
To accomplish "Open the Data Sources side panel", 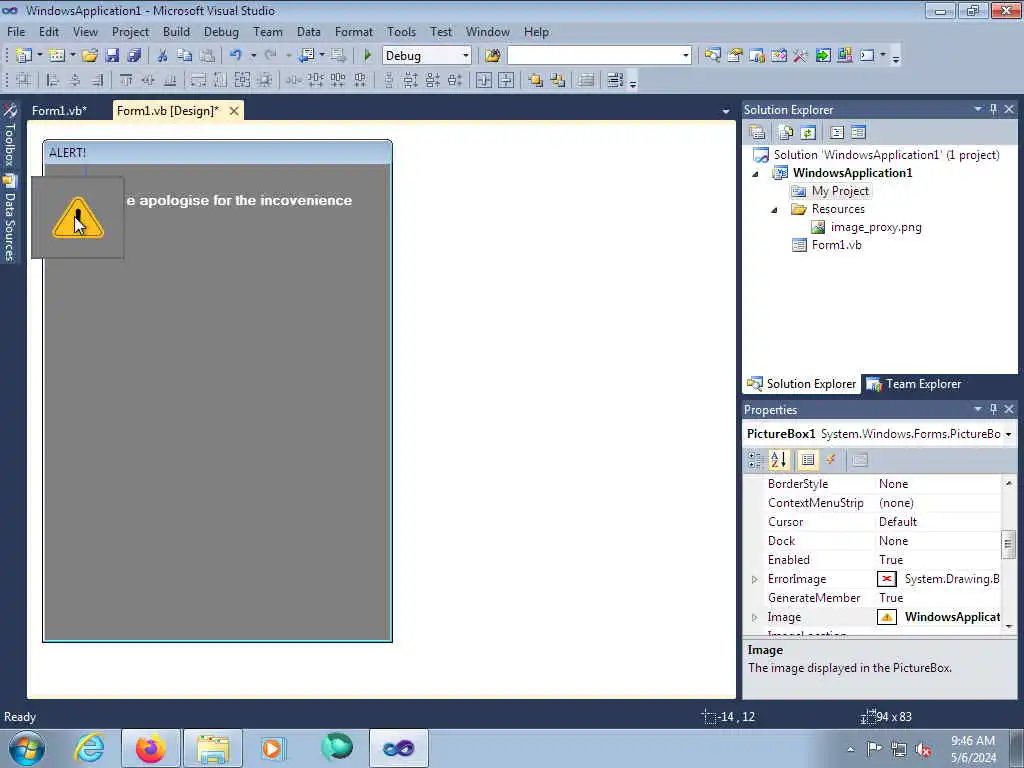I will [x=10, y=219].
